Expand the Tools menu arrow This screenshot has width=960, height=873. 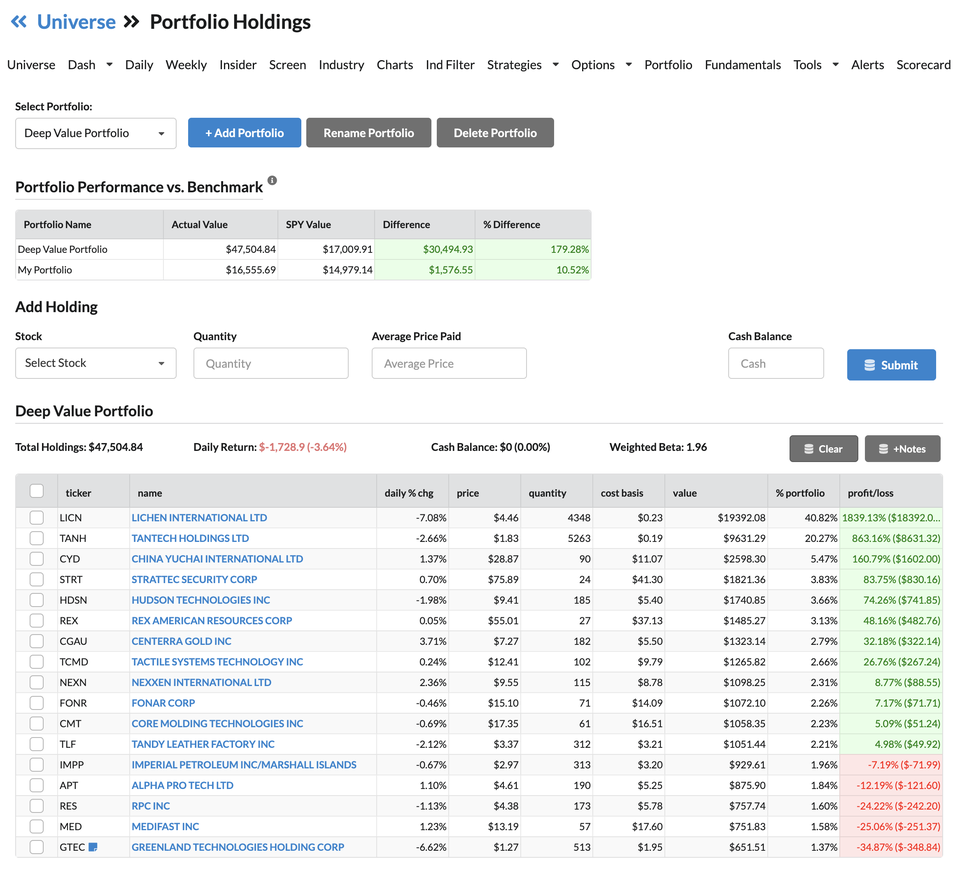[x=836, y=64]
